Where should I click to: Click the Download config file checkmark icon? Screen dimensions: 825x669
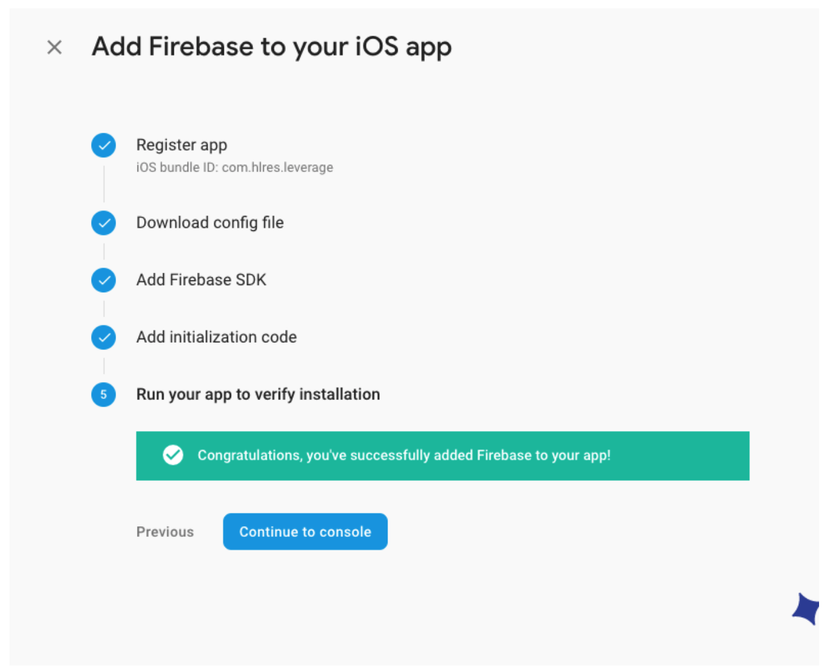point(104,223)
